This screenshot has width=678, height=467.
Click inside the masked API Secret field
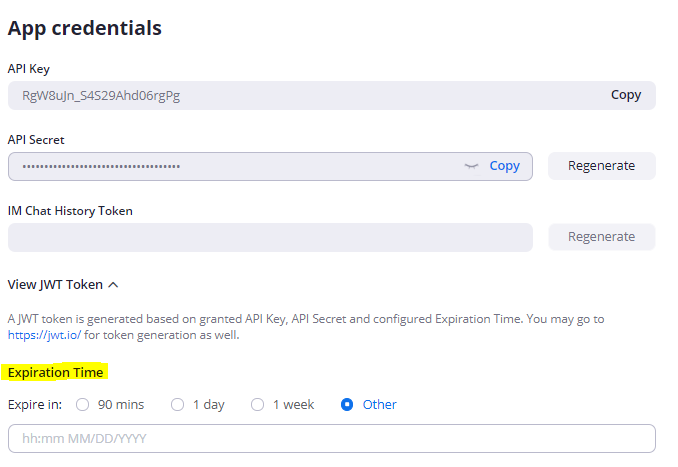pos(230,166)
